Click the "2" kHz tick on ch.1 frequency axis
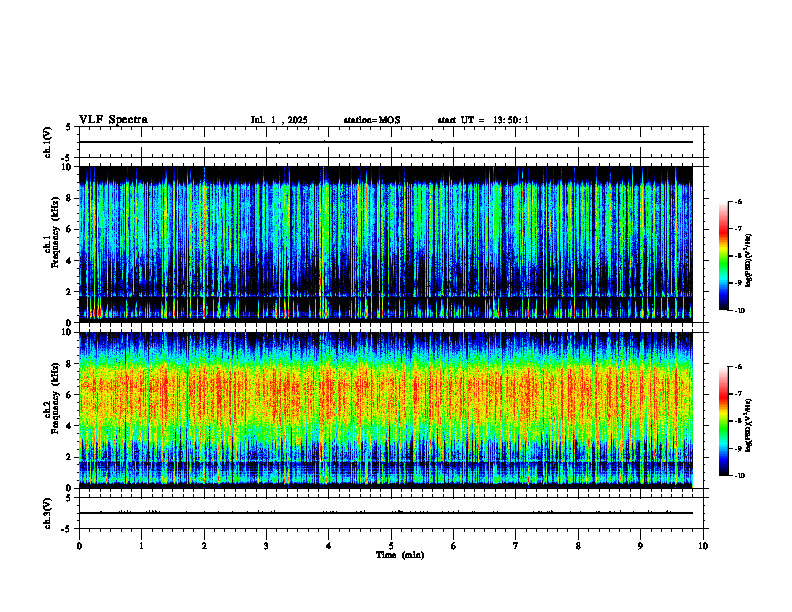Screen dimensions: 792x612 70,291
